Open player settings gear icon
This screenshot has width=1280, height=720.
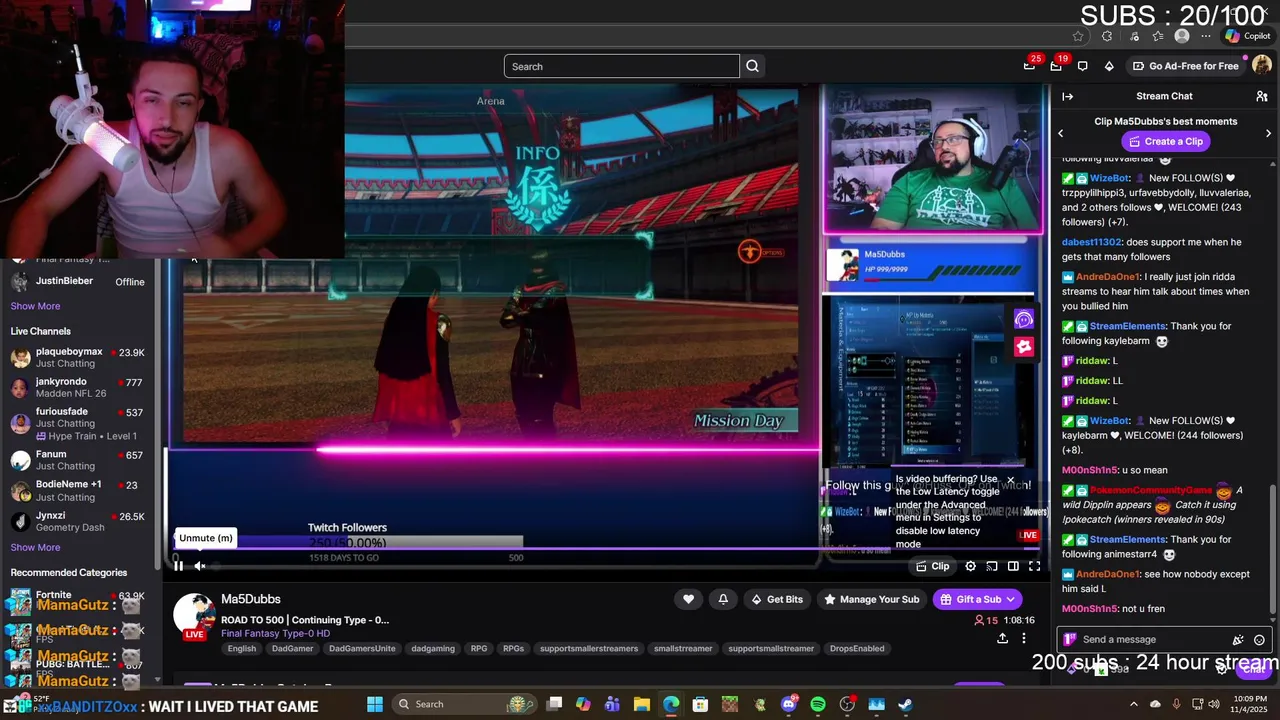(x=970, y=566)
